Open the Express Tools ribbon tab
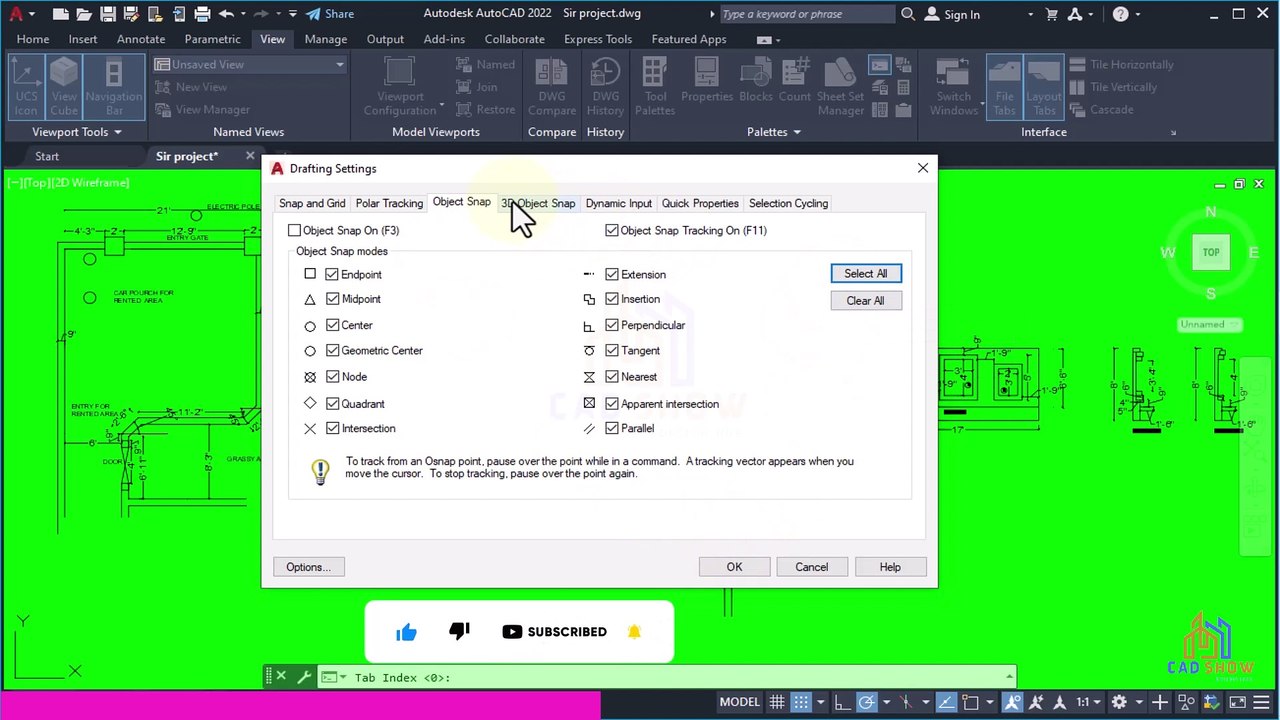The width and height of the screenshot is (1280, 720). pyautogui.click(x=598, y=39)
